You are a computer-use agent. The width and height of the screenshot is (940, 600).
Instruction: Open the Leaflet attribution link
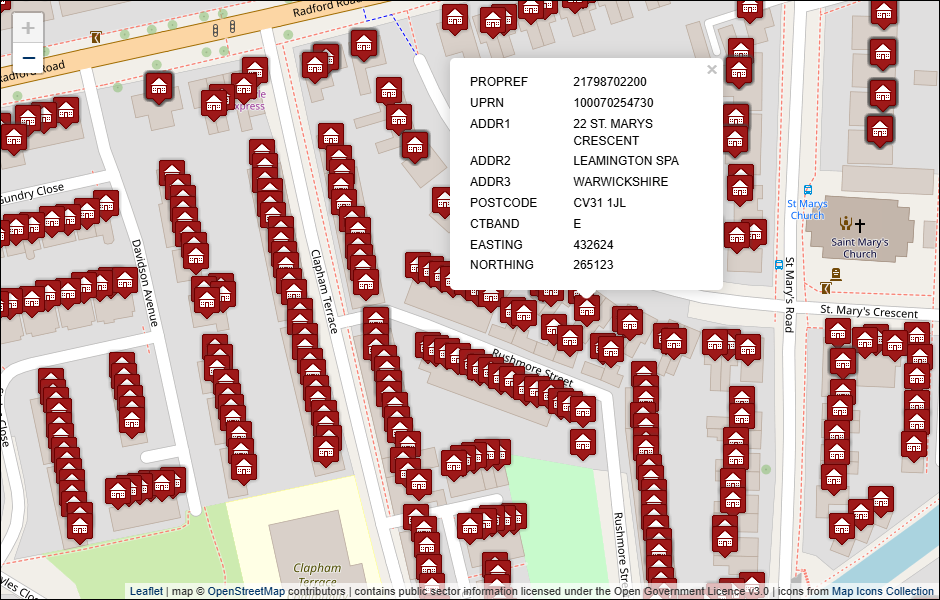146,591
